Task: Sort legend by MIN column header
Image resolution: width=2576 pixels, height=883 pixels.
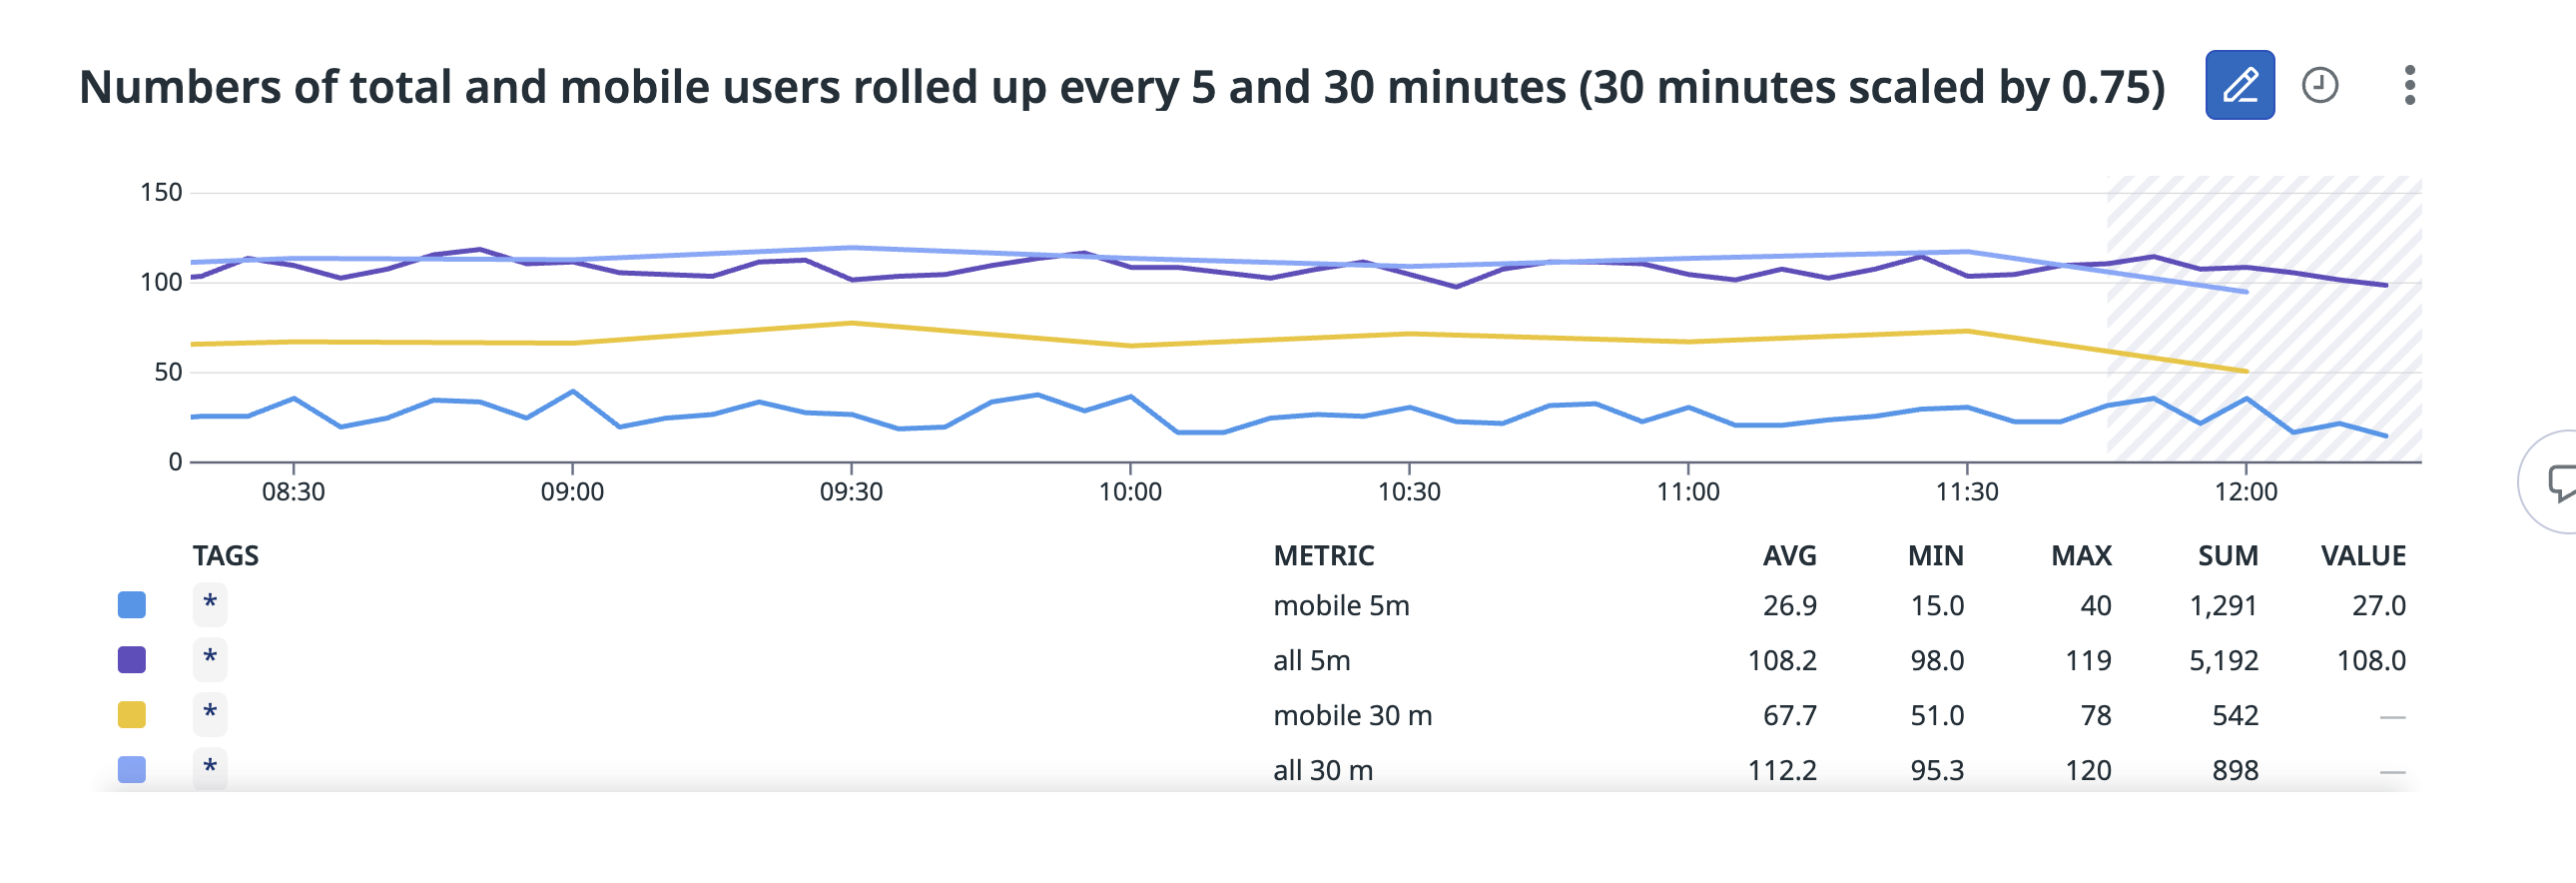Action: (x=1935, y=556)
